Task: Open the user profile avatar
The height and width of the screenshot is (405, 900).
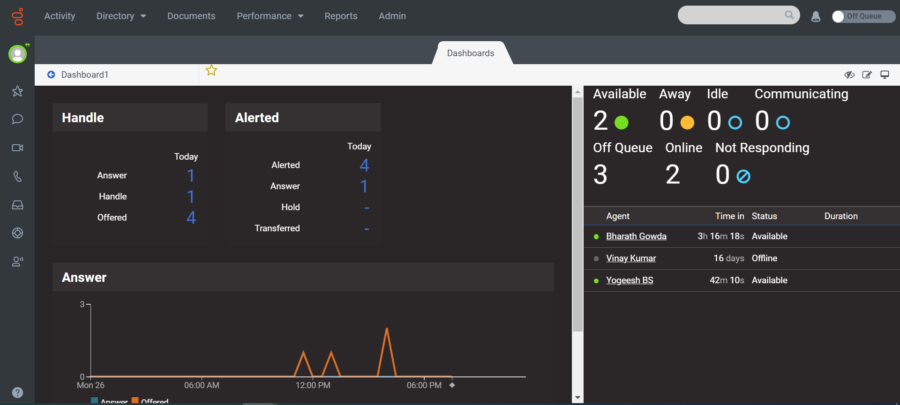Action: click(17, 54)
